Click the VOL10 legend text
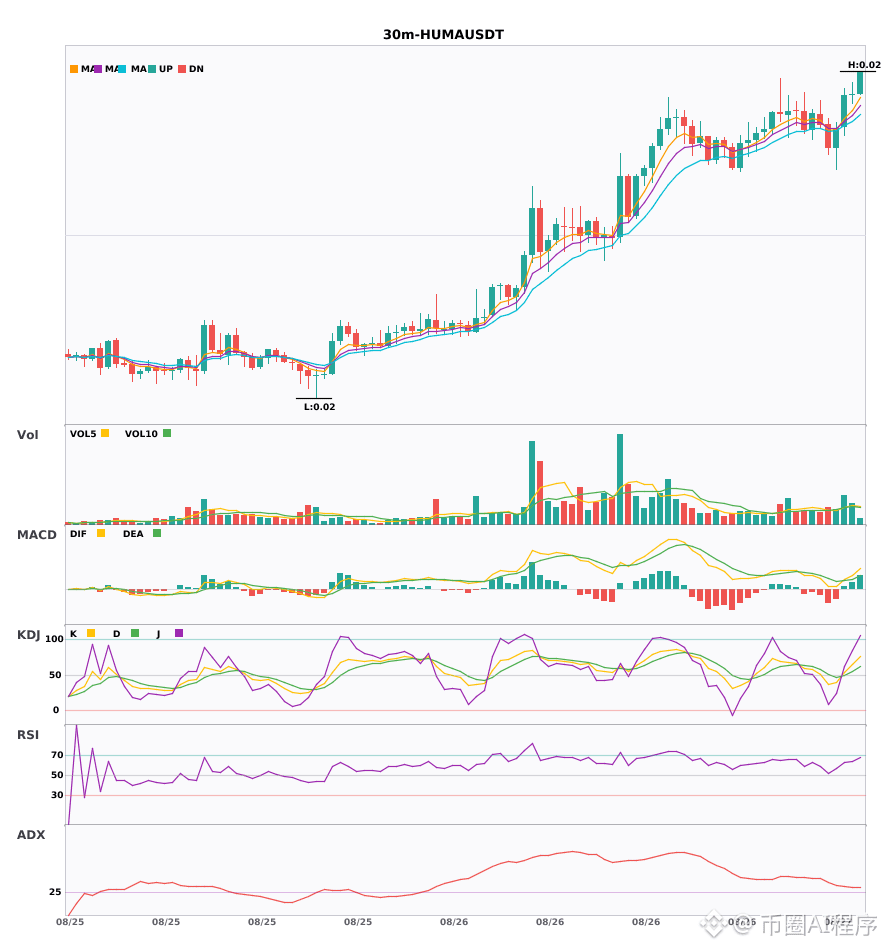 tap(141, 434)
